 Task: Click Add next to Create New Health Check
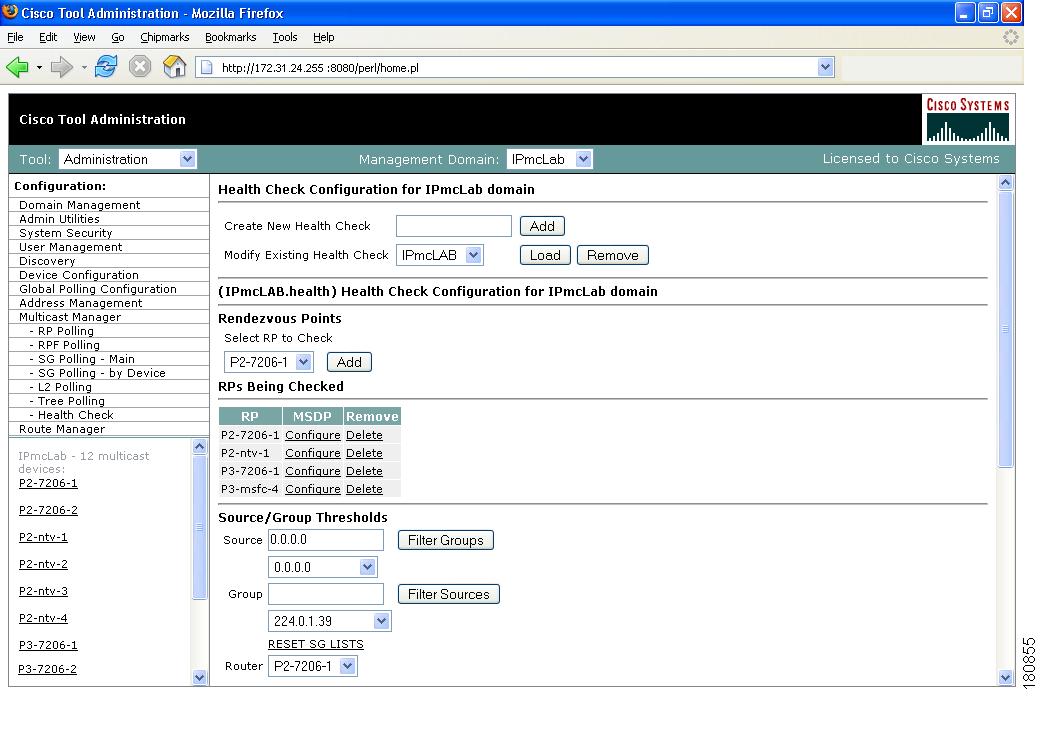[542, 226]
